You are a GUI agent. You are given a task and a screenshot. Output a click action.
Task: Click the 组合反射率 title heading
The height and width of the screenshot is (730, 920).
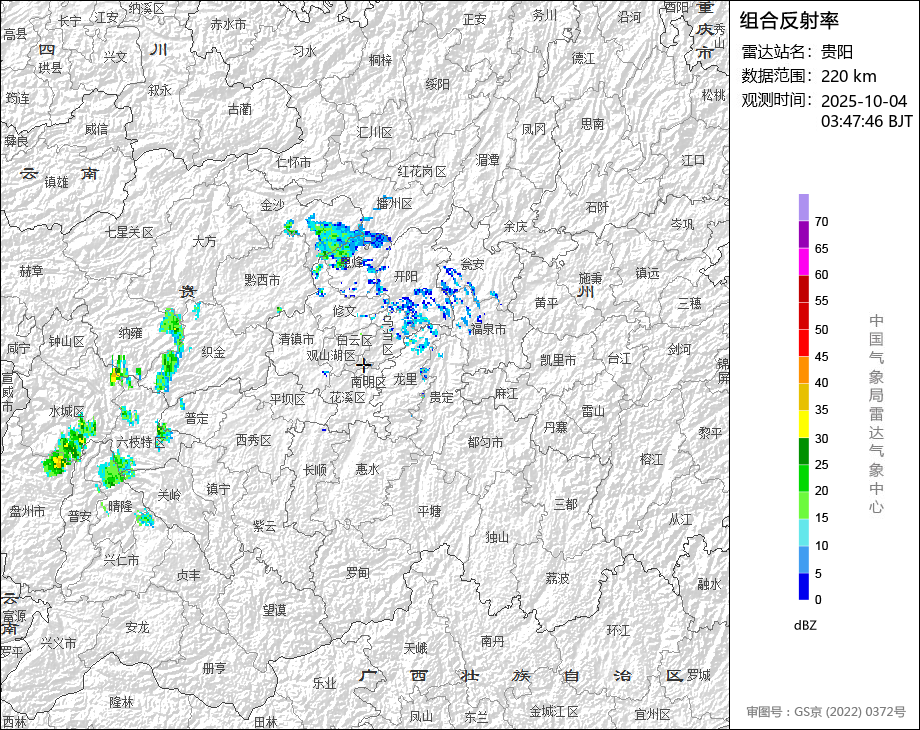(x=789, y=20)
